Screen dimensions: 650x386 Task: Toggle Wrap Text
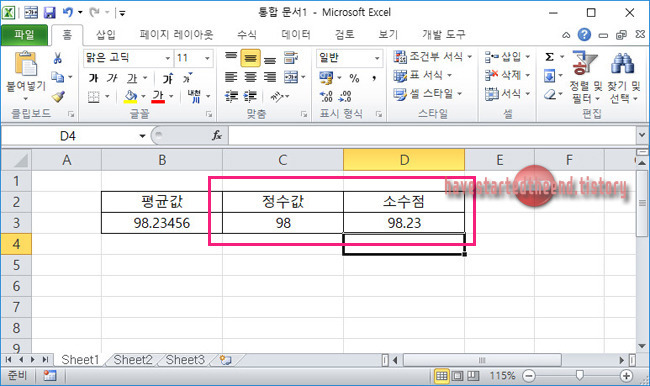coord(291,58)
